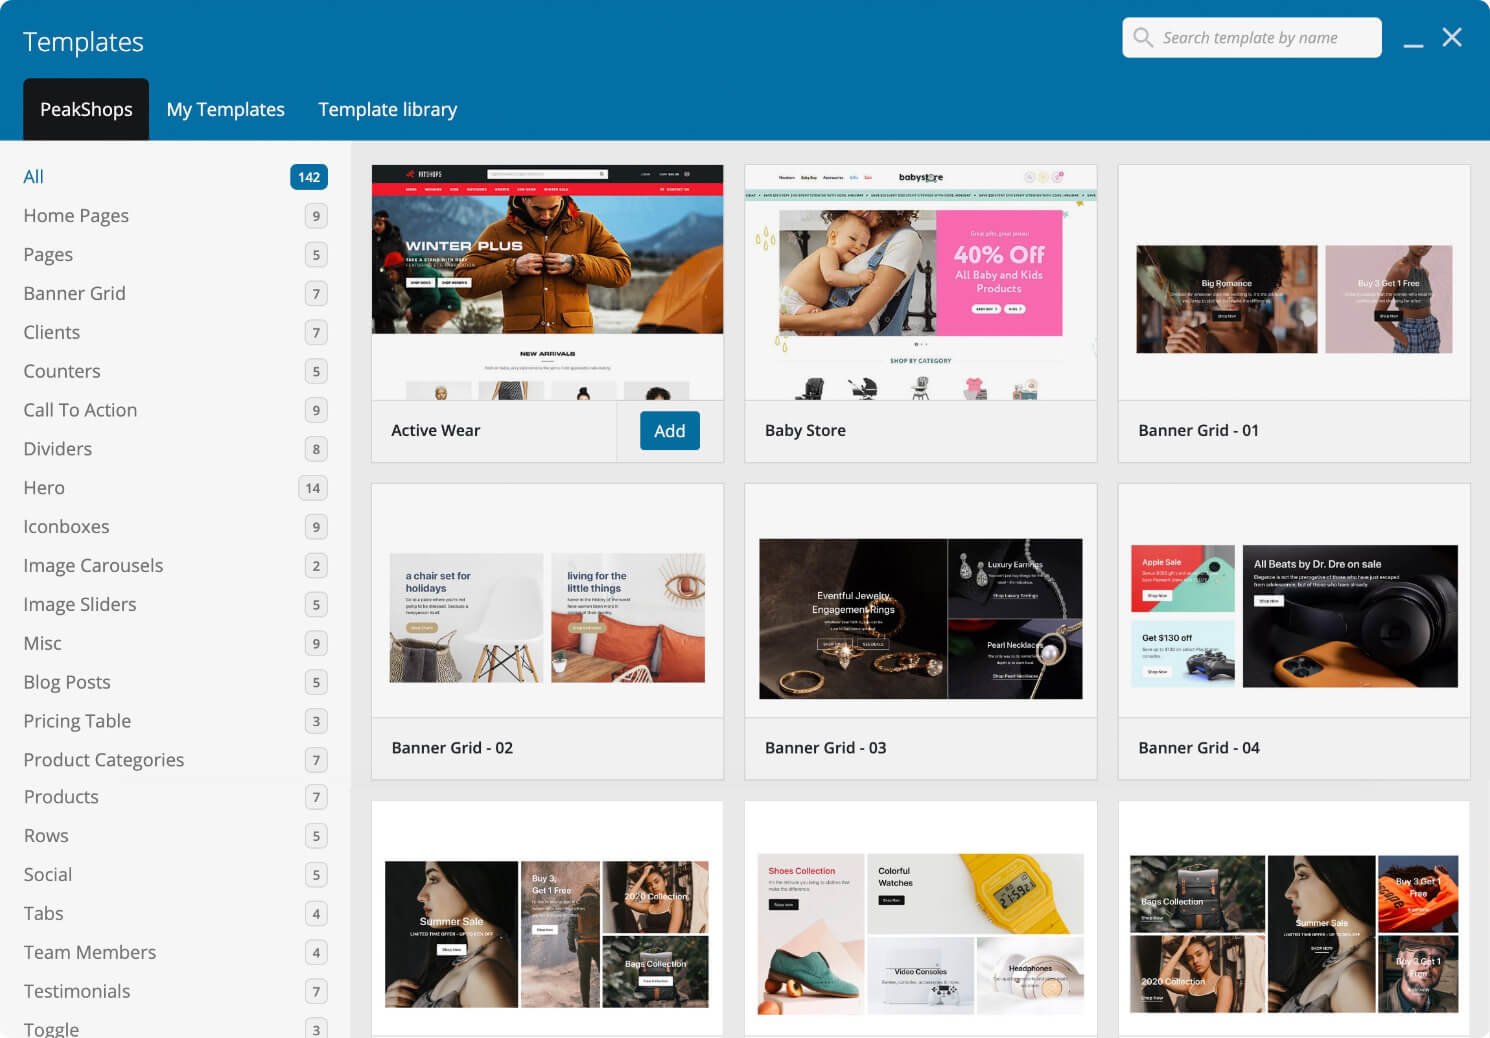
Task: Minimize the Templates dialog
Action: pos(1412,40)
